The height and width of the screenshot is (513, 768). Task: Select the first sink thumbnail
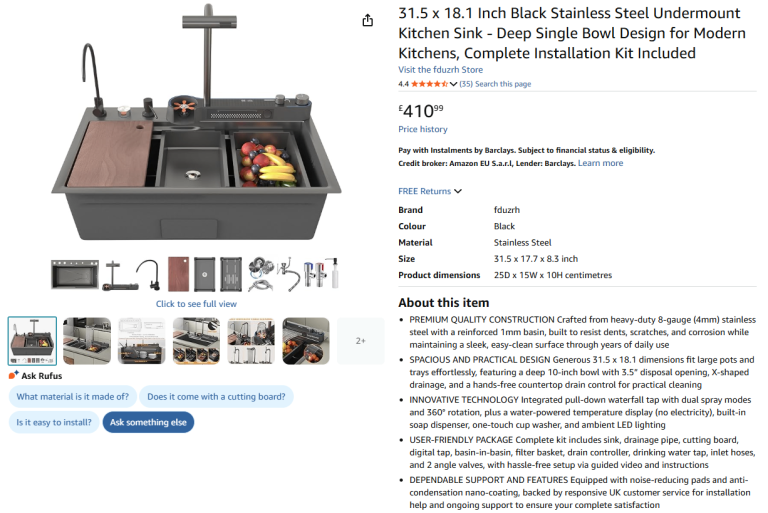tap(32, 341)
